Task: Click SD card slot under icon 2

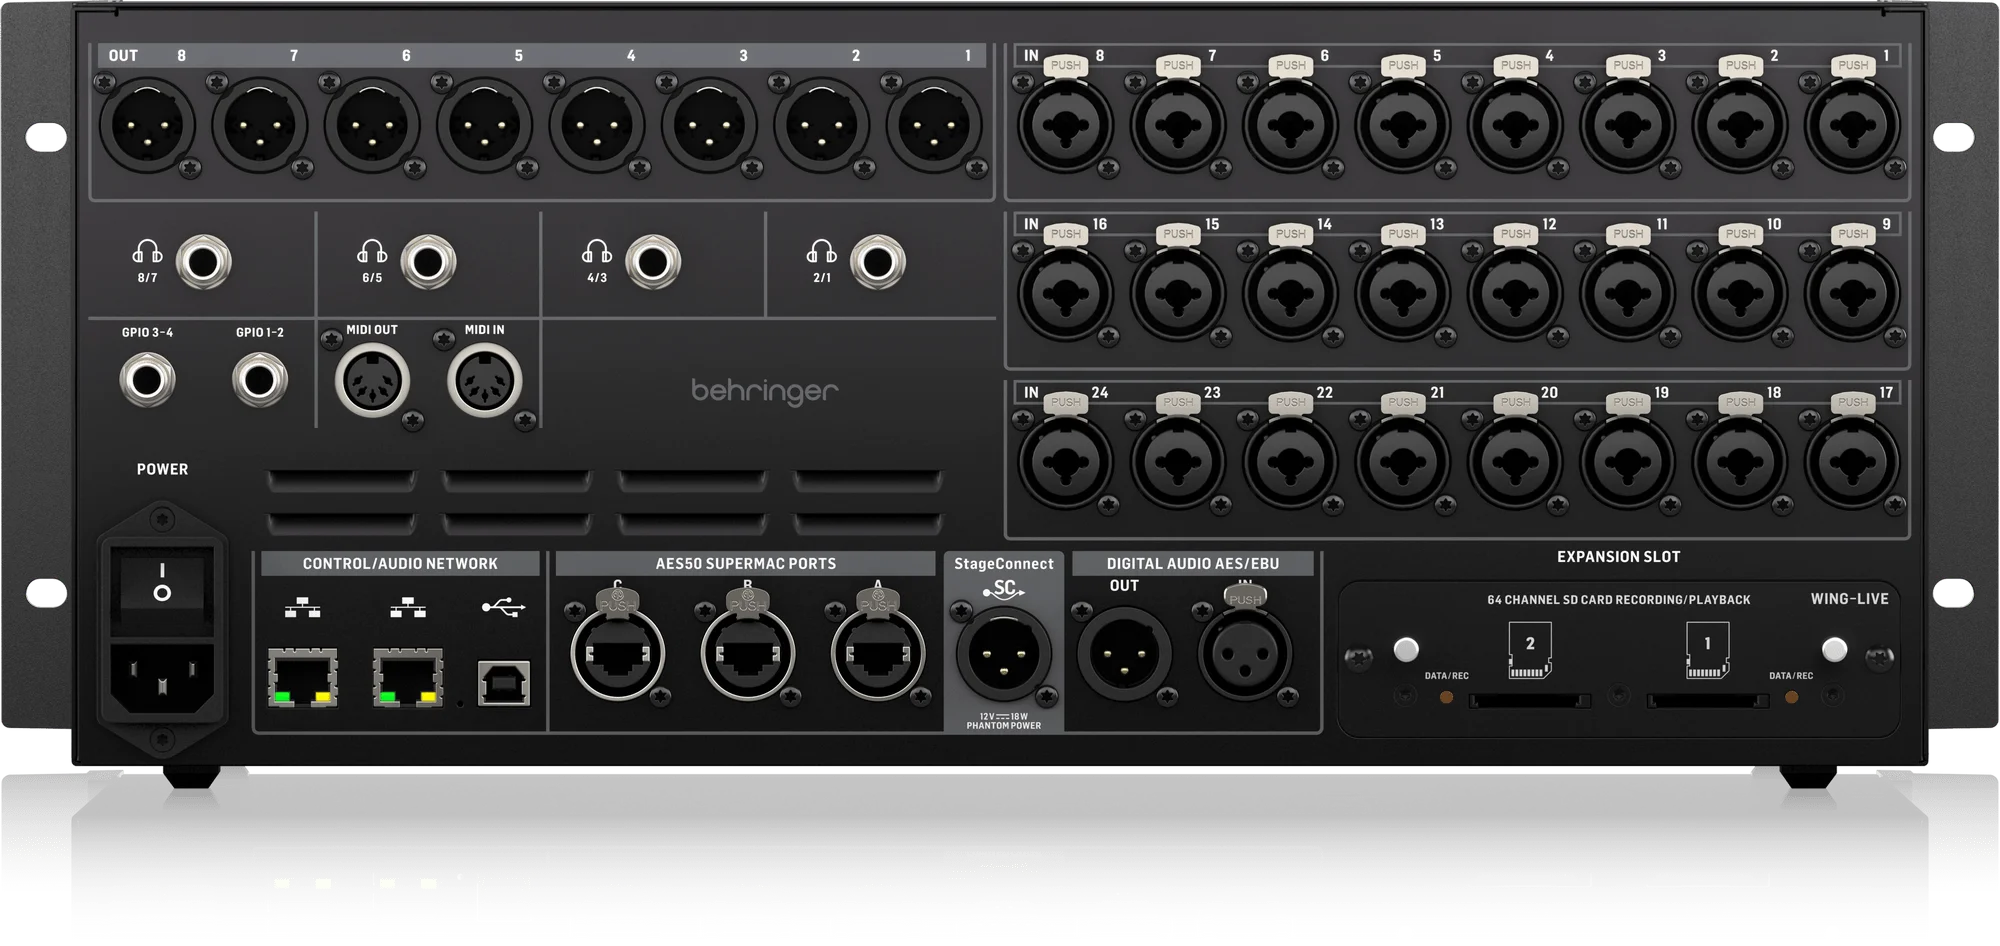Action: (x=1530, y=701)
